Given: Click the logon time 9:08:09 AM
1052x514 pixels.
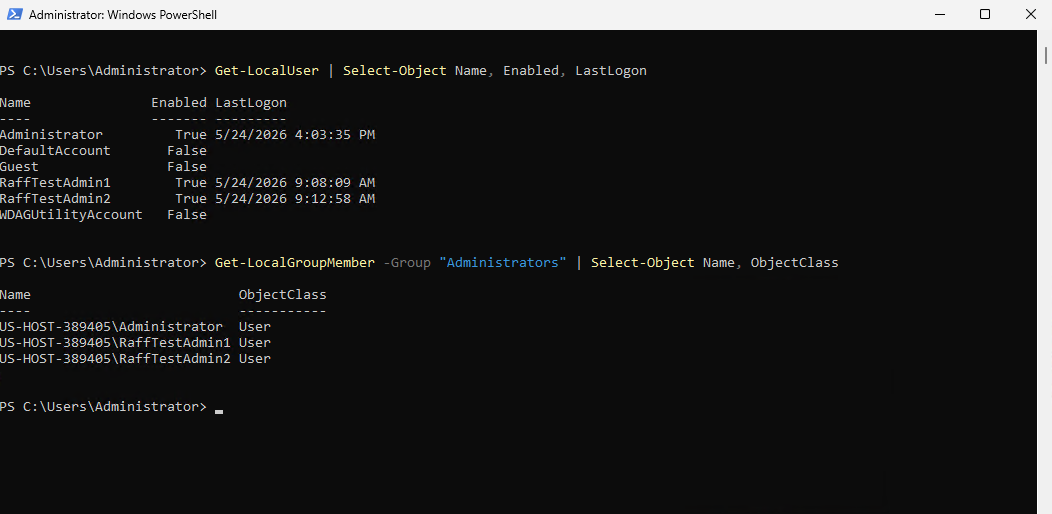Looking at the screenshot, I should coord(335,183).
